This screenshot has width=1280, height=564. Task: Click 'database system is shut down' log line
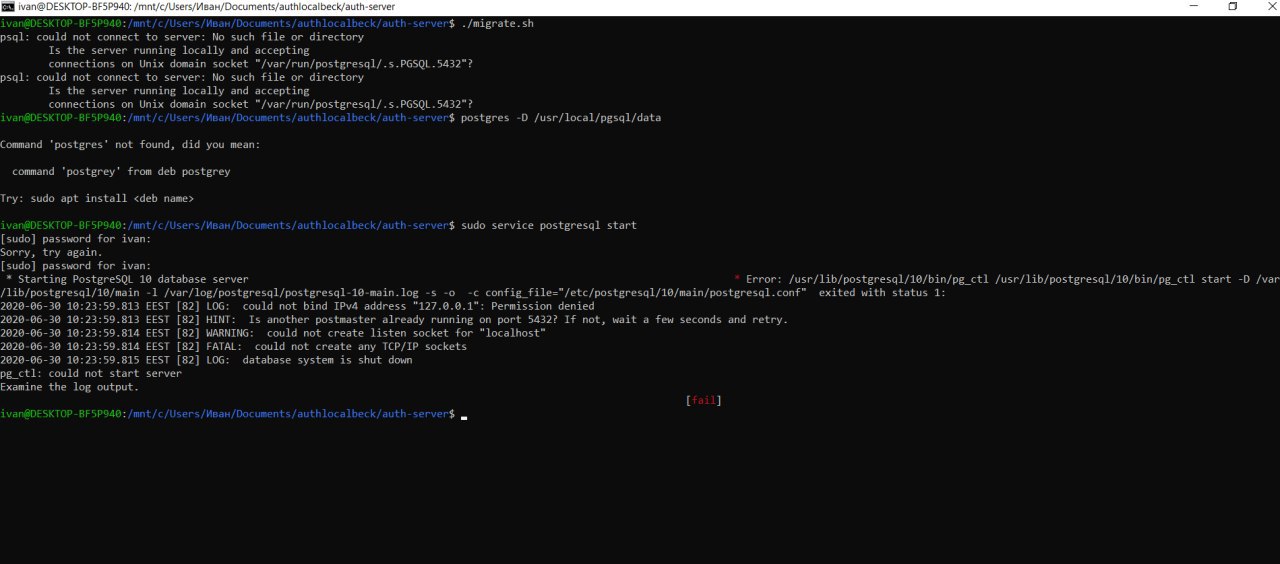[x=206, y=361]
